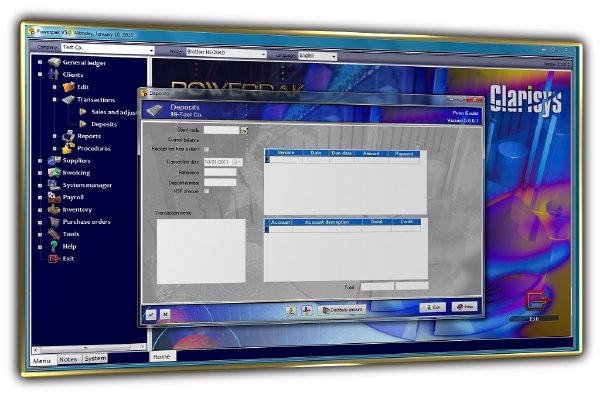Open the Language dropdown
This screenshot has height=400, width=600.
pos(334,57)
